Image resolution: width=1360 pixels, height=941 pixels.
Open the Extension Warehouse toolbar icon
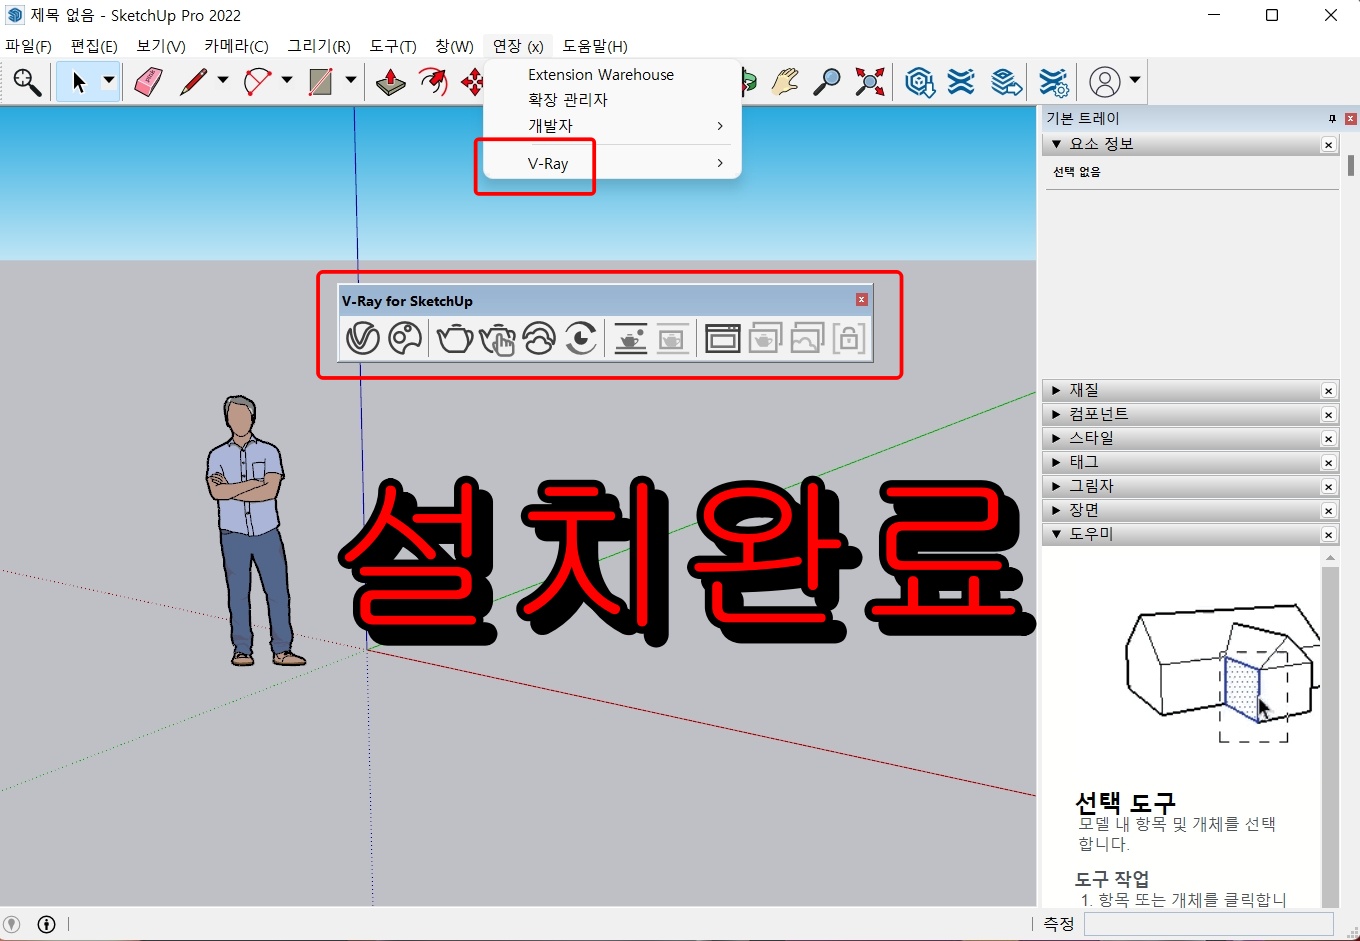[961, 82]
